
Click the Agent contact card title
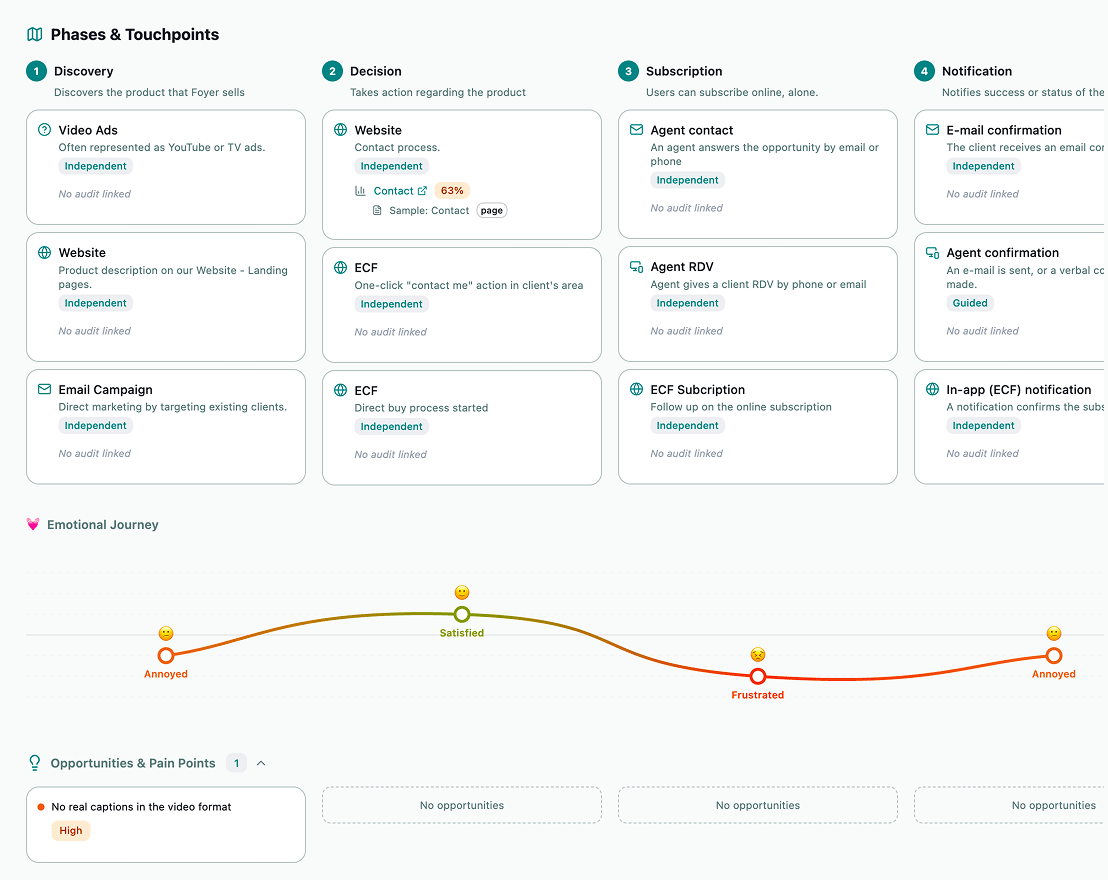click(x=692, y=130)
